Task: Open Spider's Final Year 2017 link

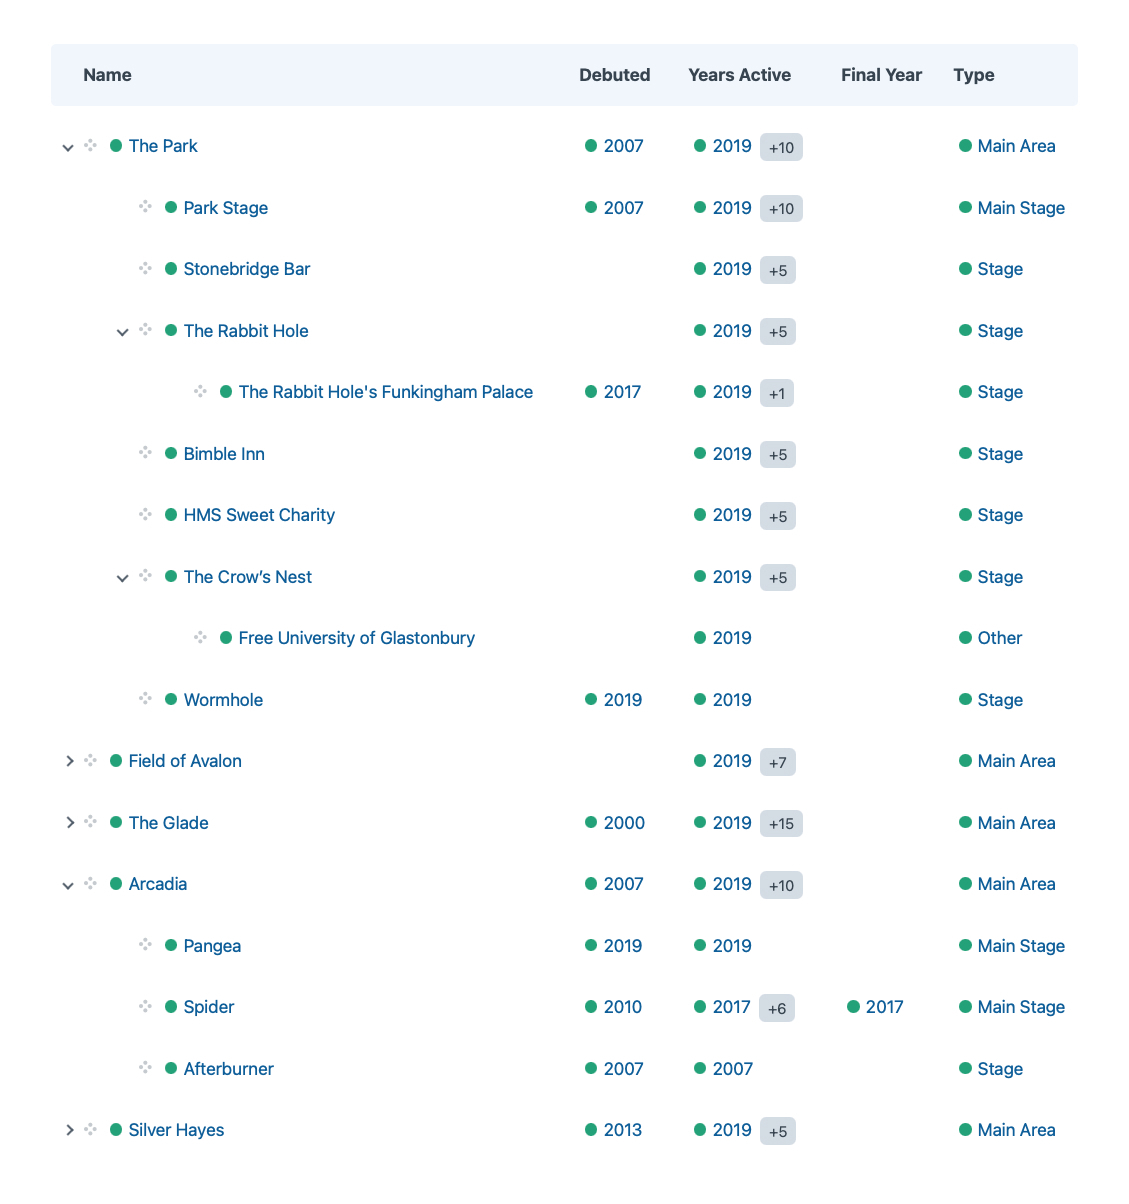Action: [x=885, y=1007]
